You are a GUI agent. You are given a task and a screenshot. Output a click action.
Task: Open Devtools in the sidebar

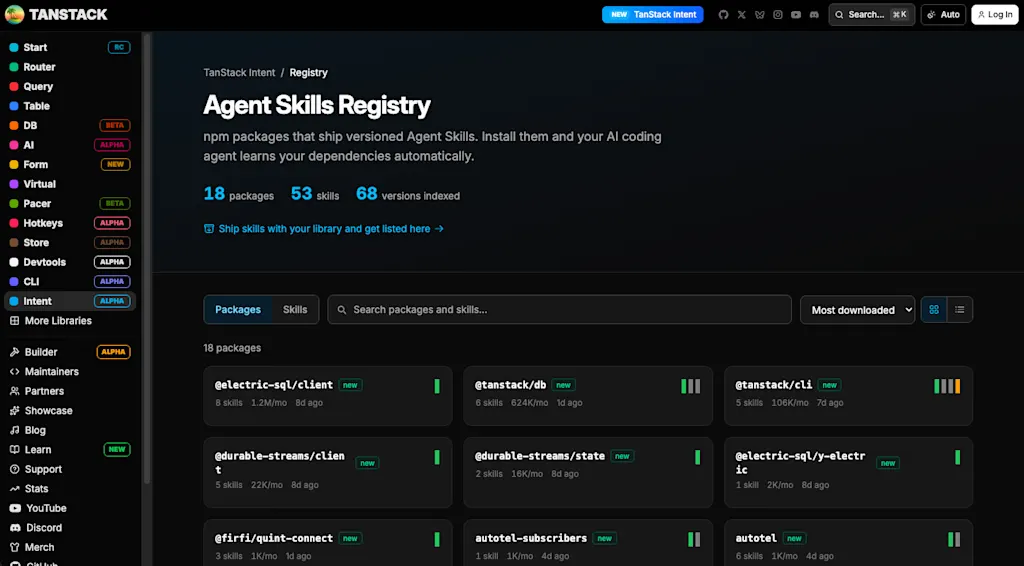pos(70,262)
